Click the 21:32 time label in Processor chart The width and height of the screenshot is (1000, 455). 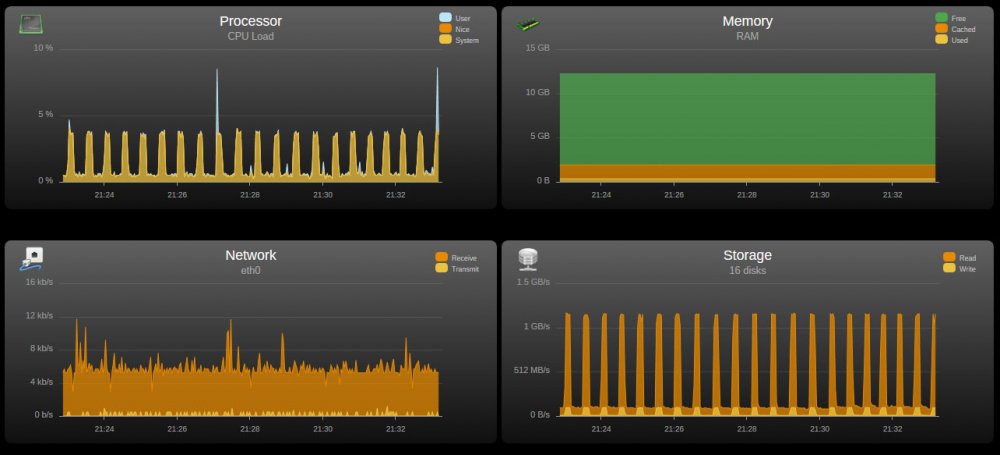pos(395,195)
